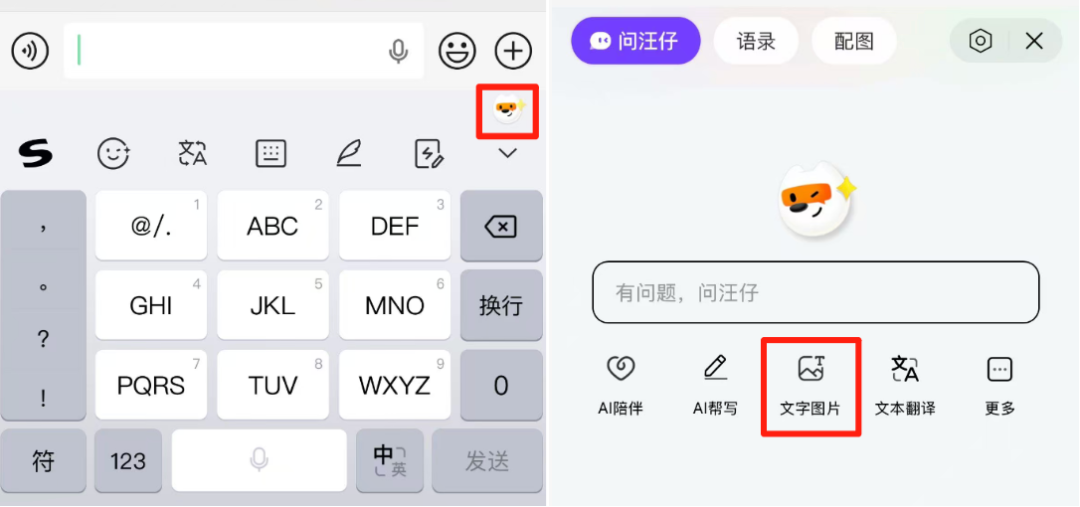Collapse keyboard with the down chevron
This screenshot has height=507, width=1080.
(x=508, y=153)
